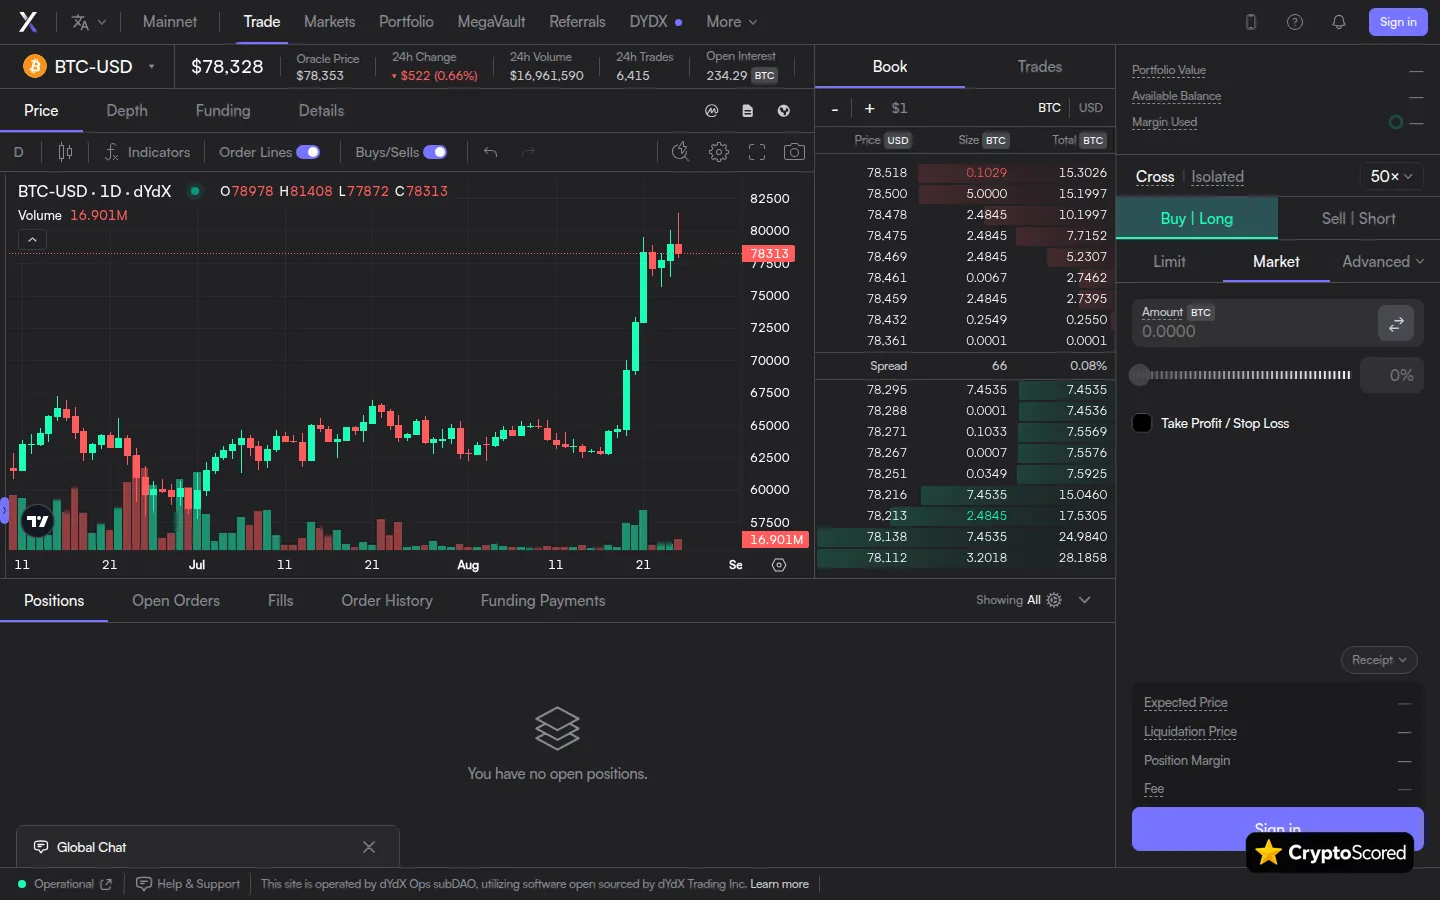The width and height of the screenshot is (1440, 900).
Task: Open the 50× leverage dropdown
Action: [1391, 176]
